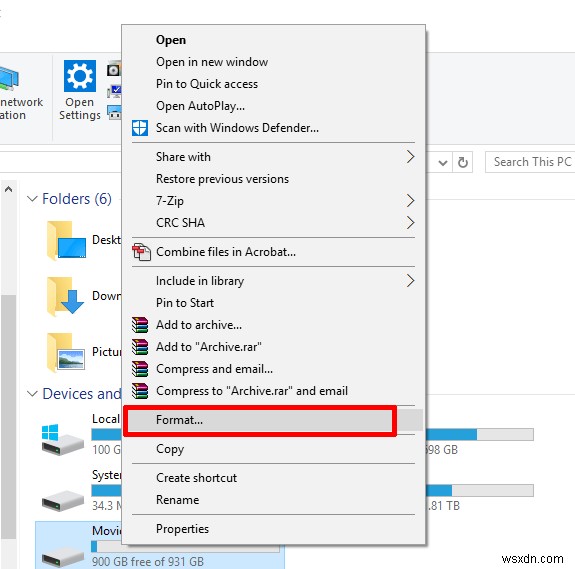Select Restore previous versions

point(273,179)
